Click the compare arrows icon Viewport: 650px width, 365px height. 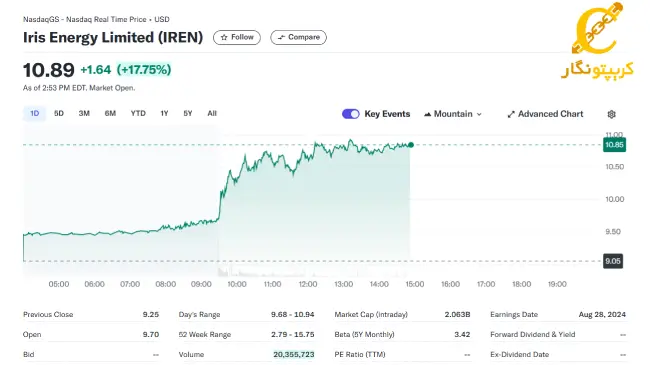pyautogui.click(x=281, y=37)
